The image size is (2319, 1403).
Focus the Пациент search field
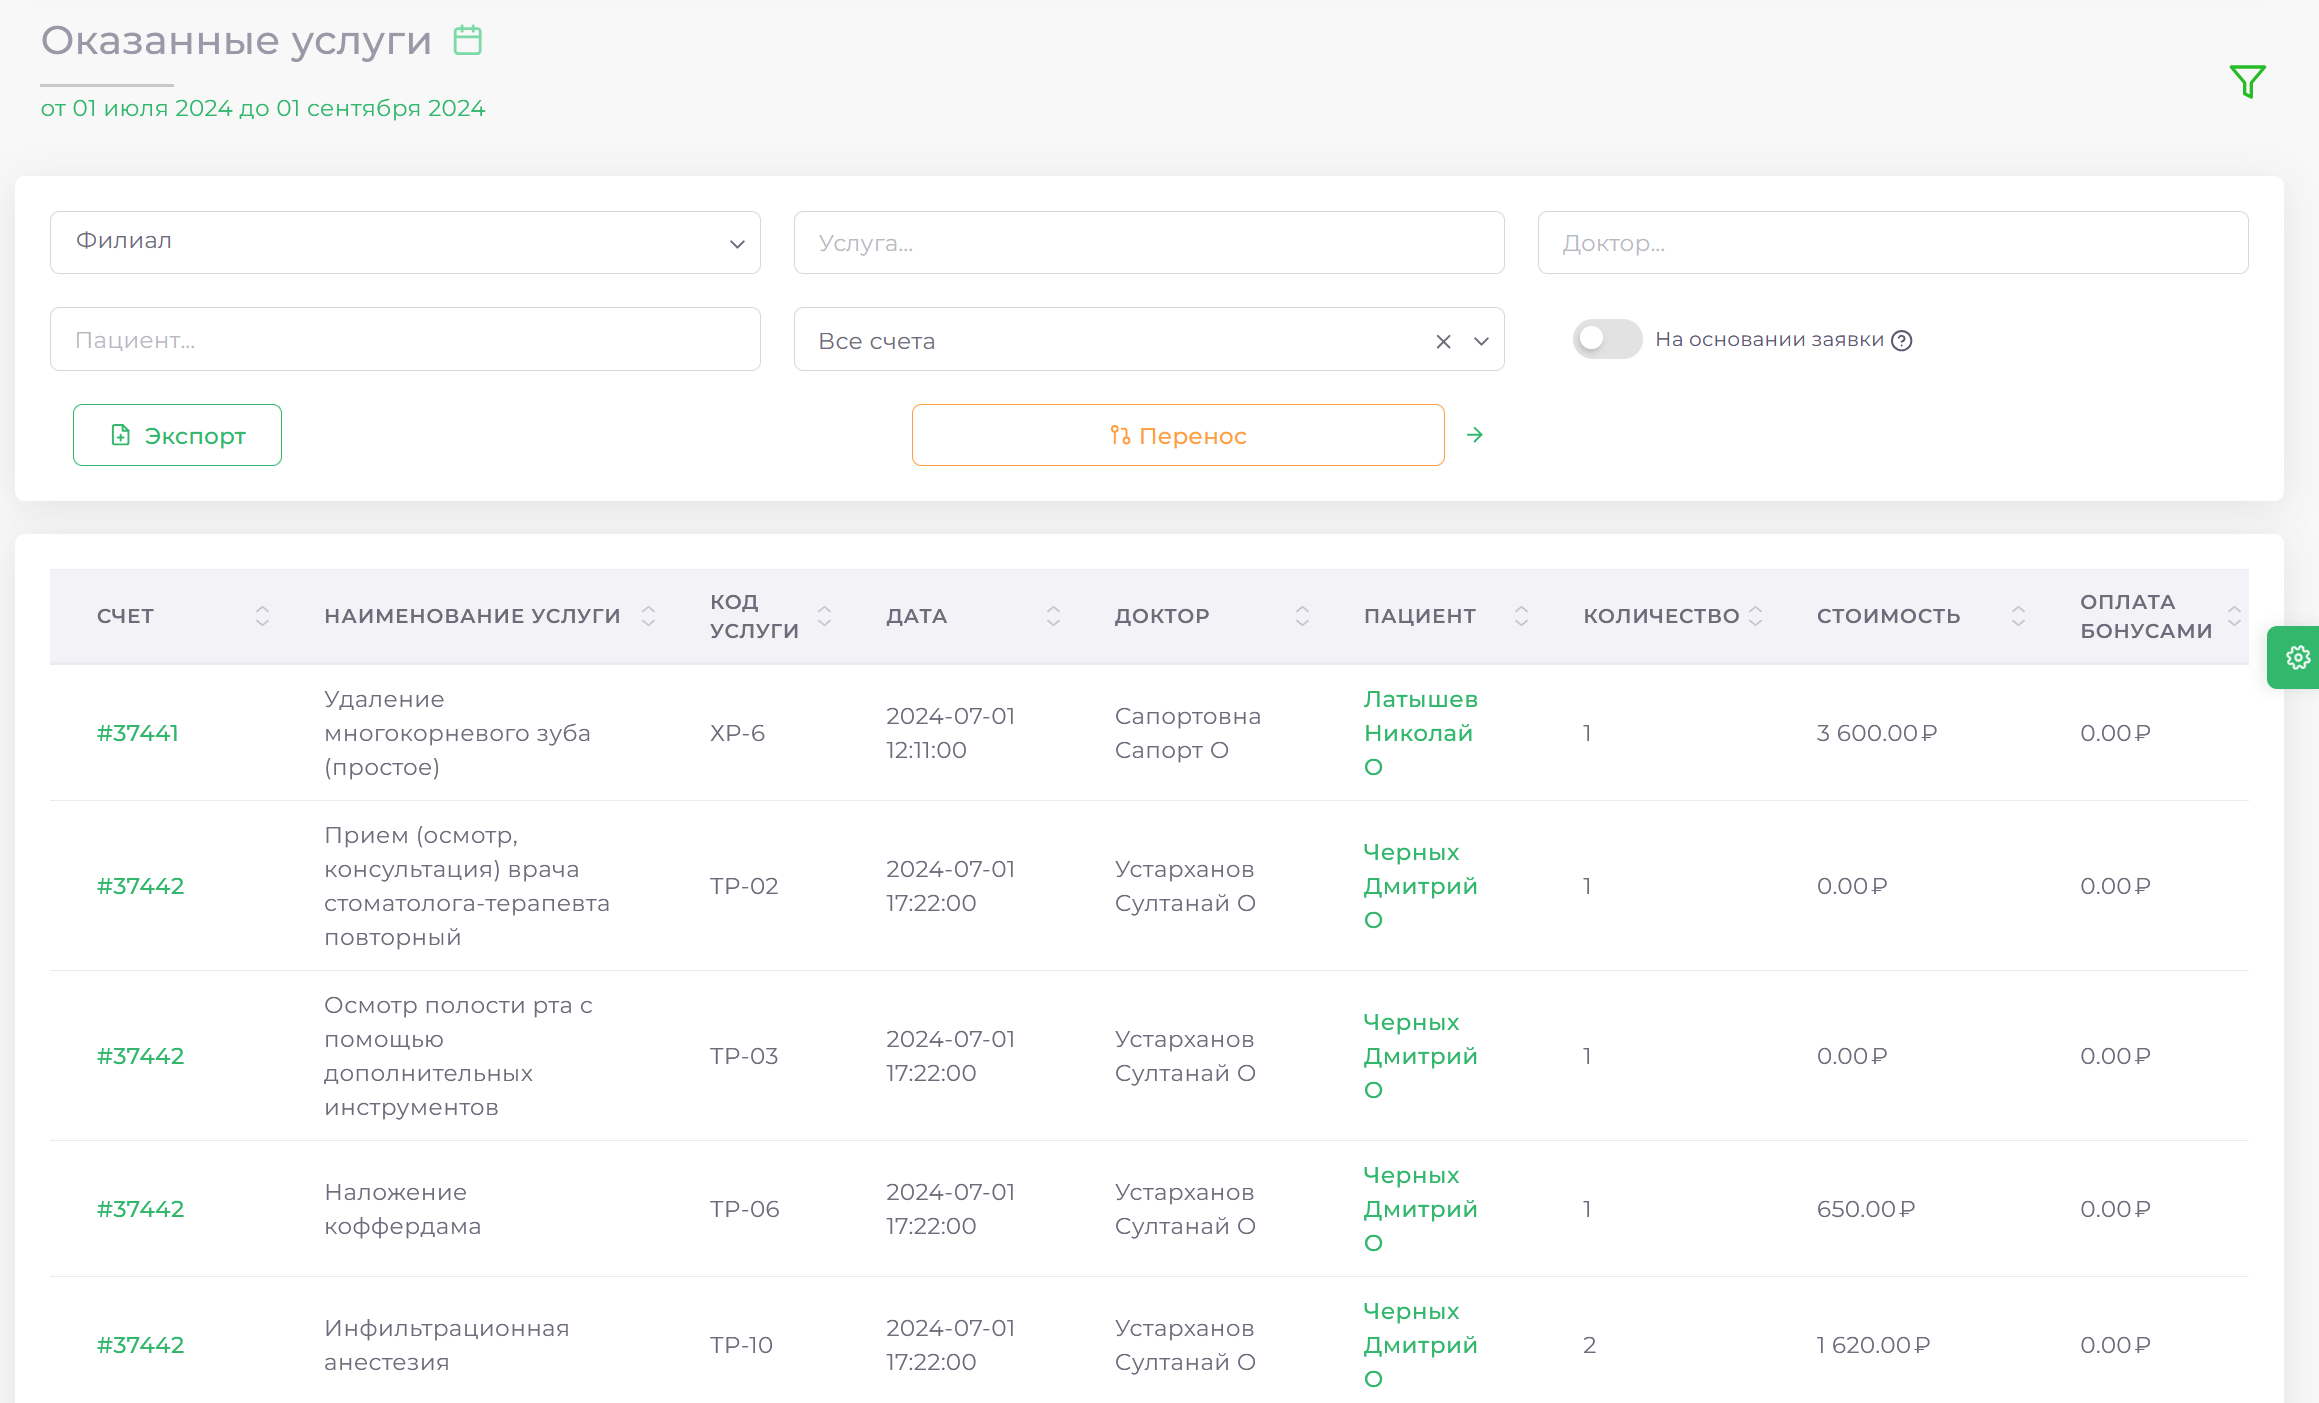[405, 339]
